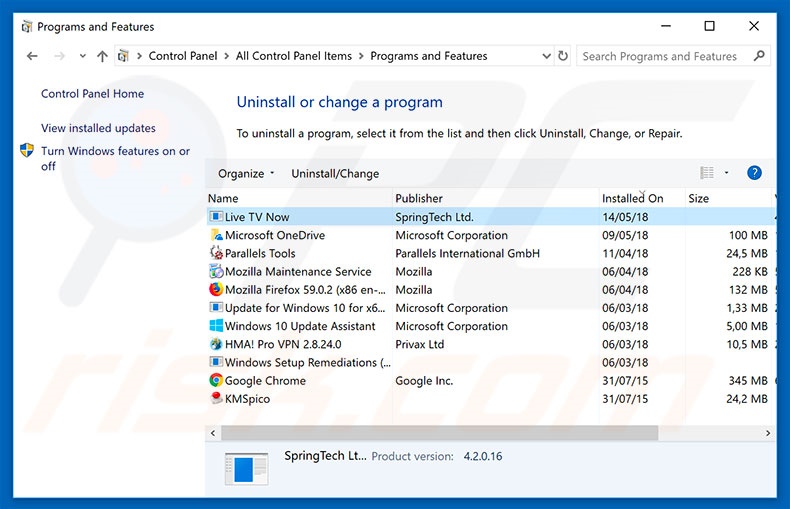Select the Google Chrome entry
790x509 pixels.
(265, 380)
